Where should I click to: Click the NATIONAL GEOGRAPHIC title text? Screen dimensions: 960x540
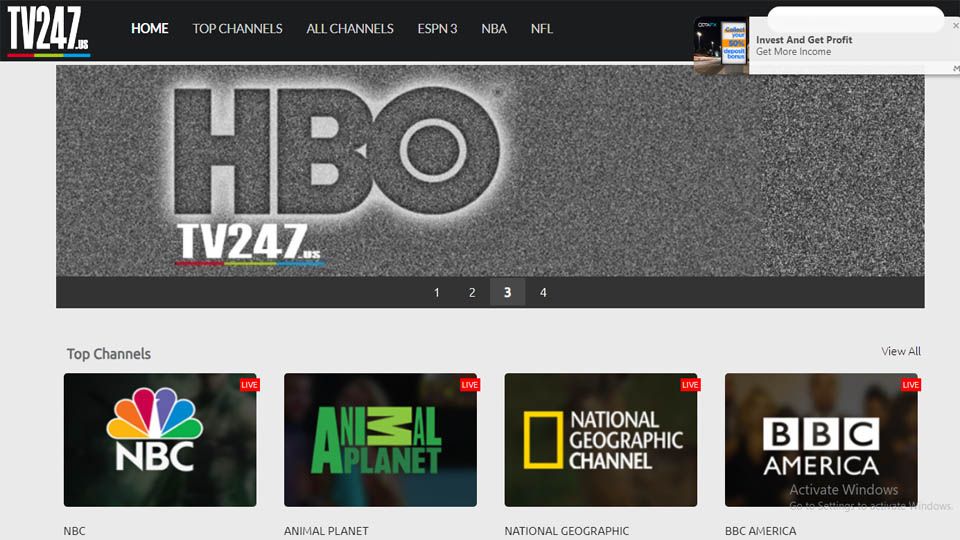[x=566, y=531]
